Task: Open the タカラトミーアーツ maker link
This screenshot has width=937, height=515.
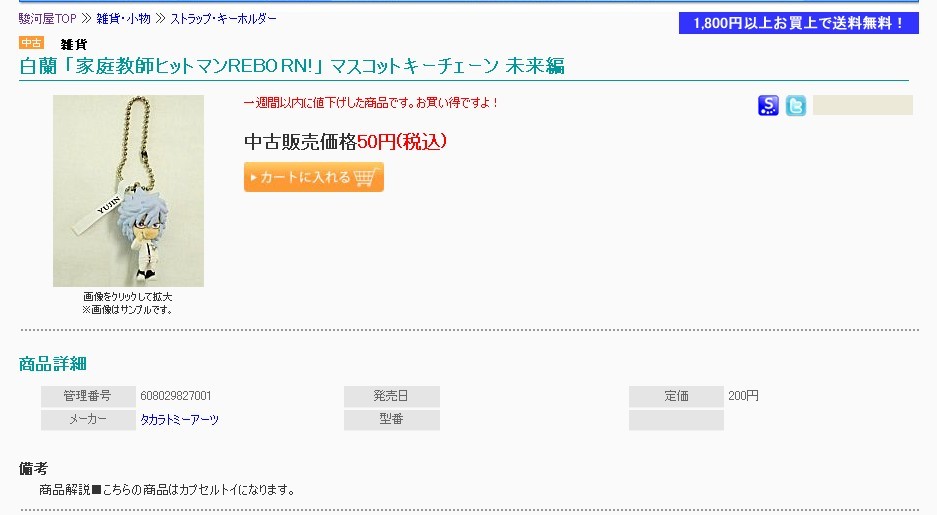Action: (179, 419)
